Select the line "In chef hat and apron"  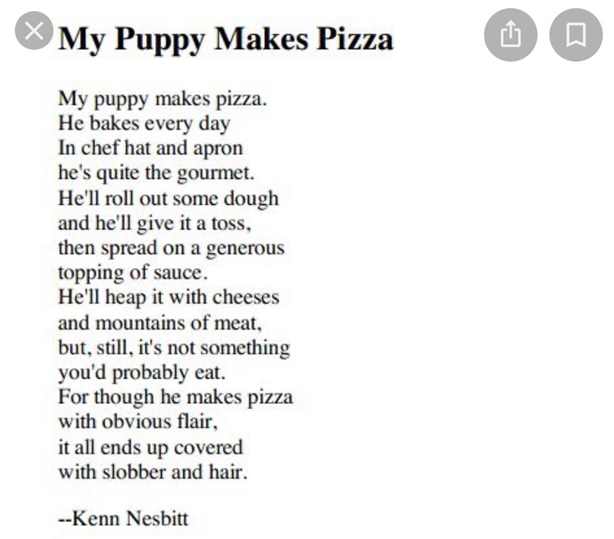(x=151, y=149)
